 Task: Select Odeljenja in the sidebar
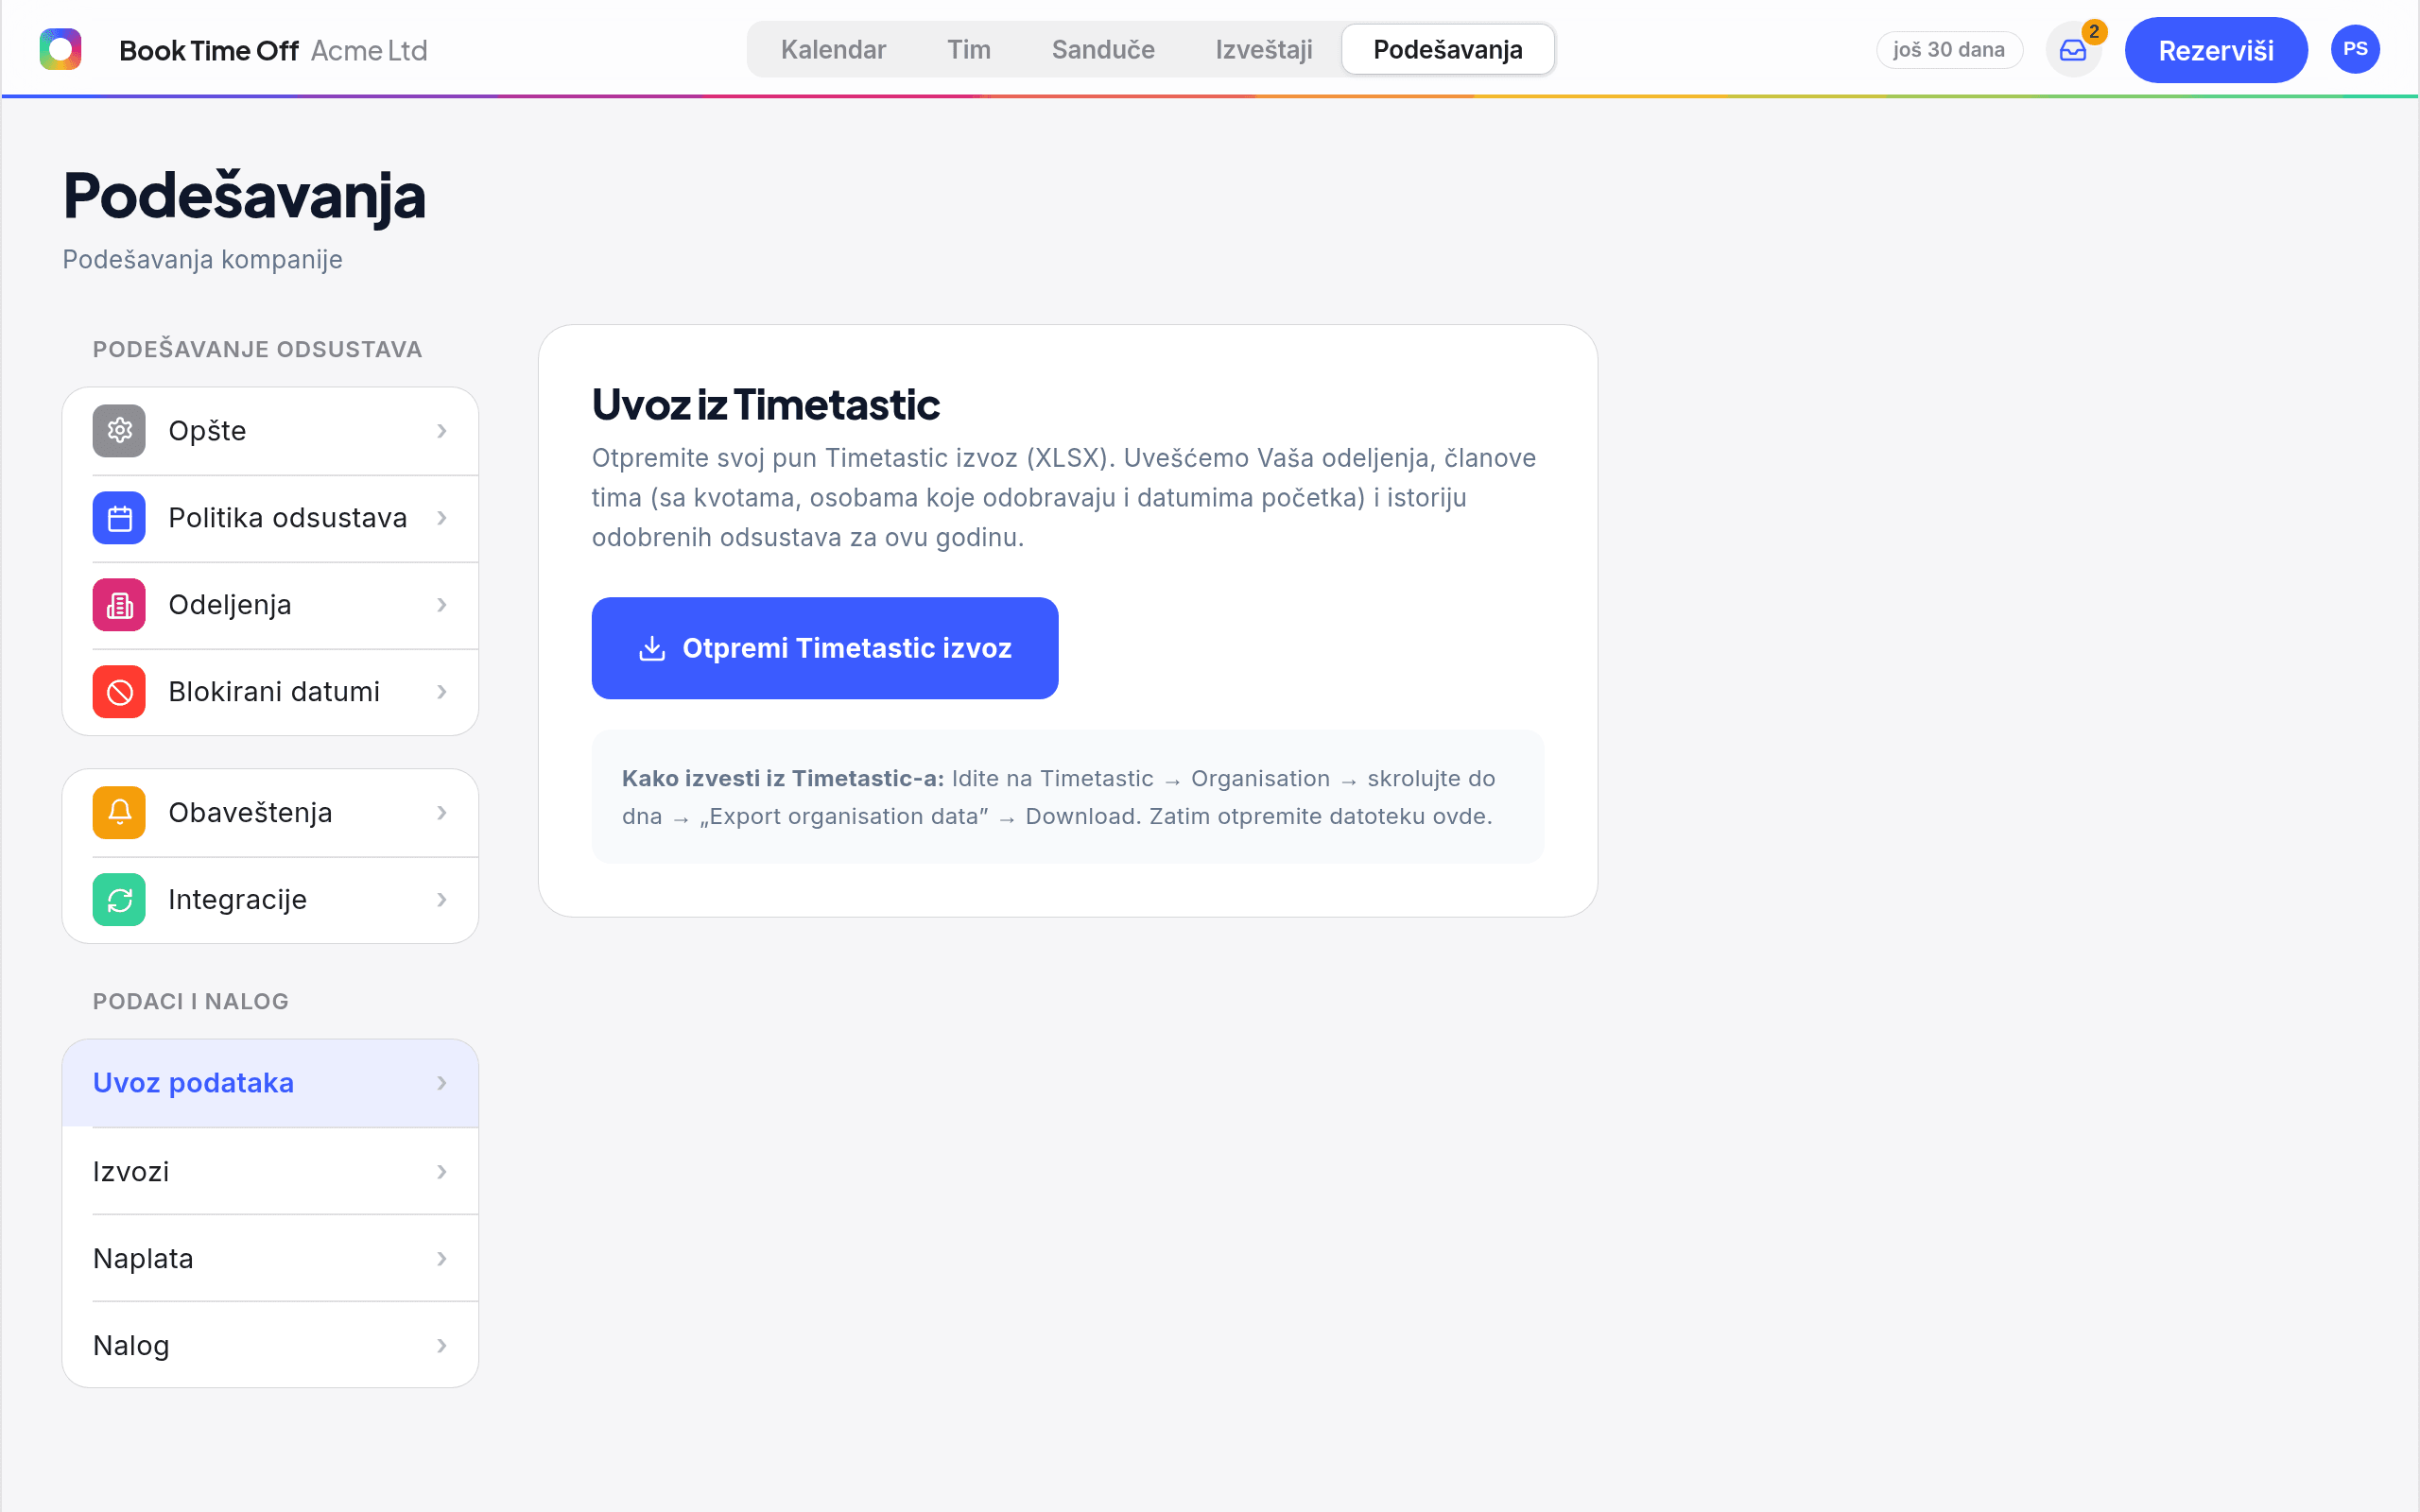tap(270, 605)
